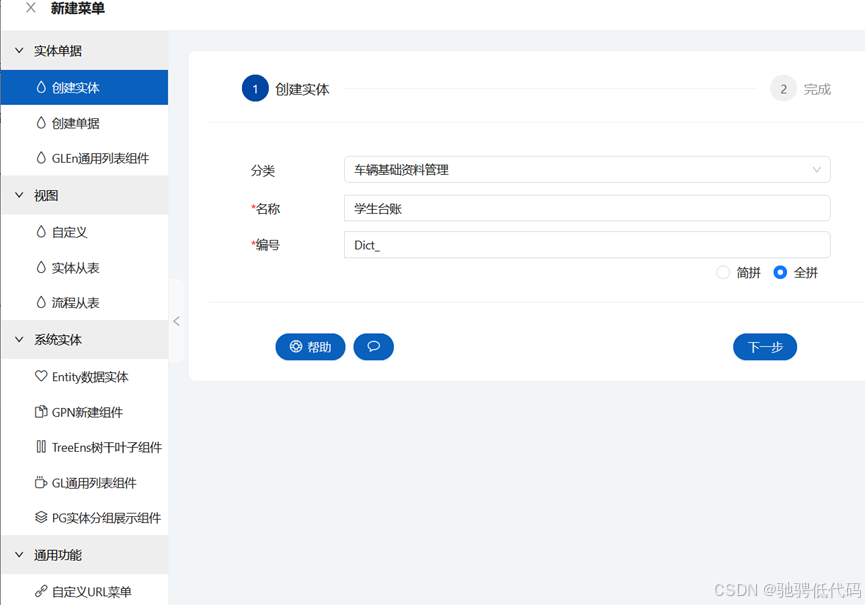This screenshot has width=865, height=605.
Task: Click the 分类 combo box value 车辆基础资料管理
Action: 401,170
